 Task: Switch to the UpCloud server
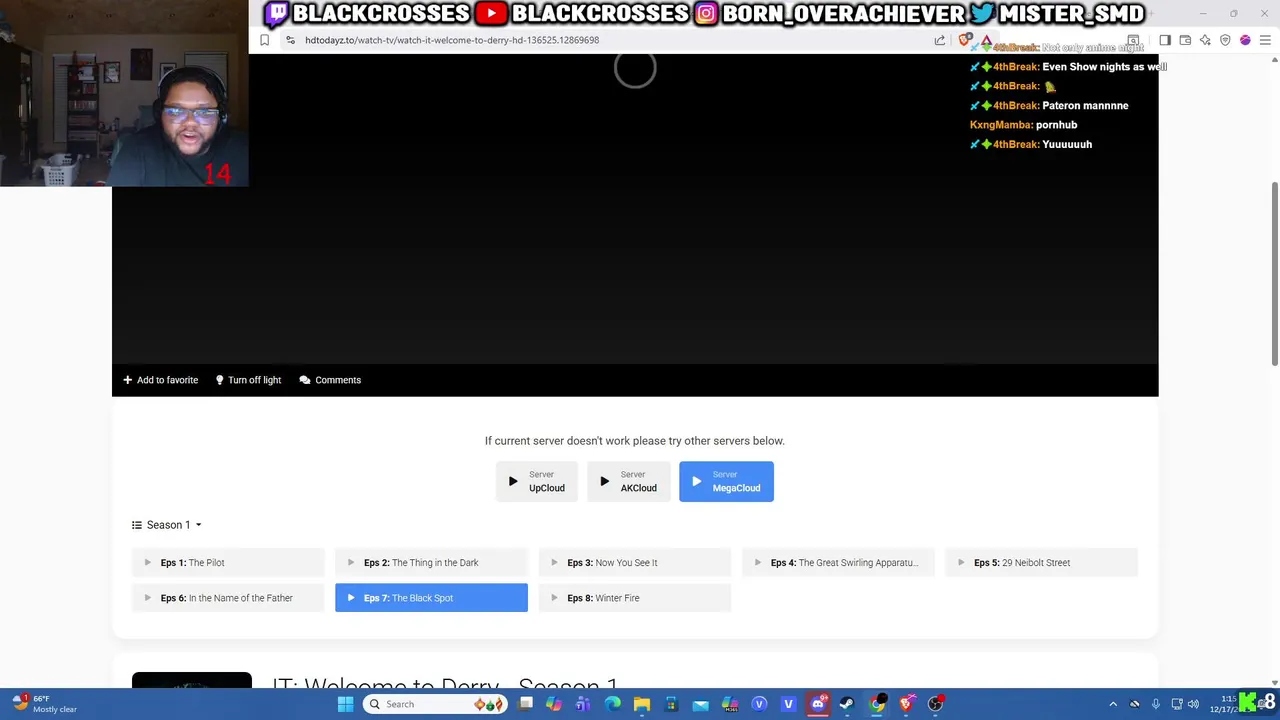point(537,481)
